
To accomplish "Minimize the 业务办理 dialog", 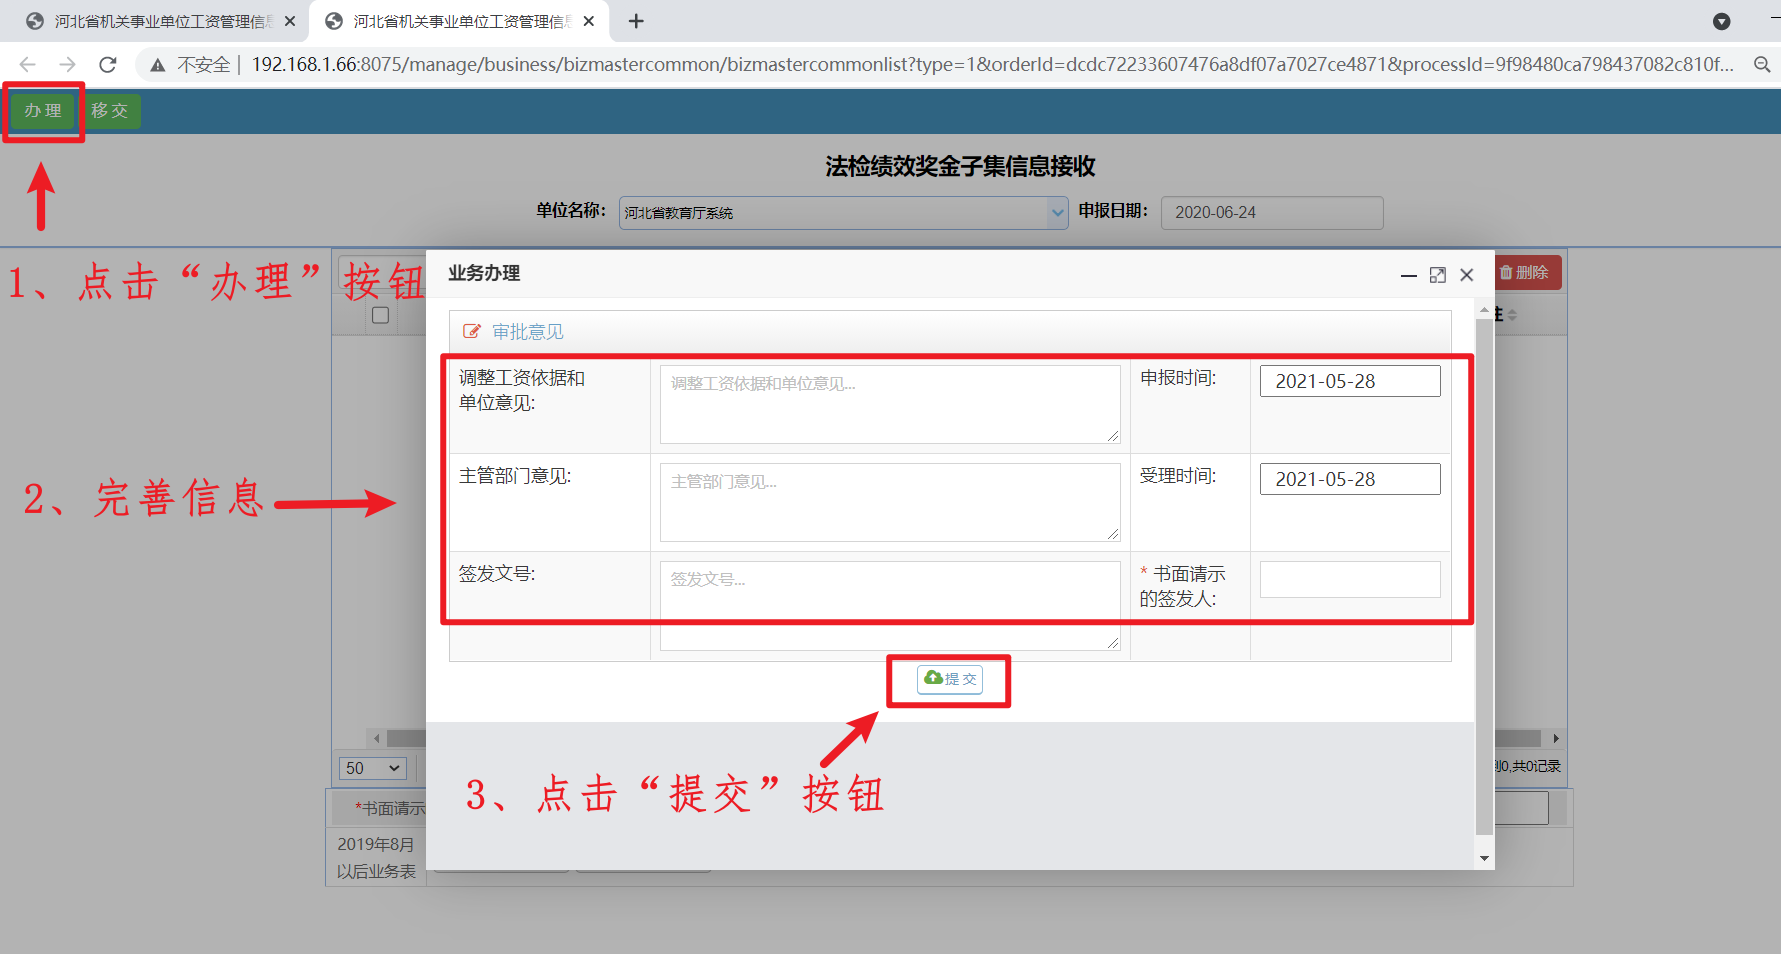I will pos(1409,275).
